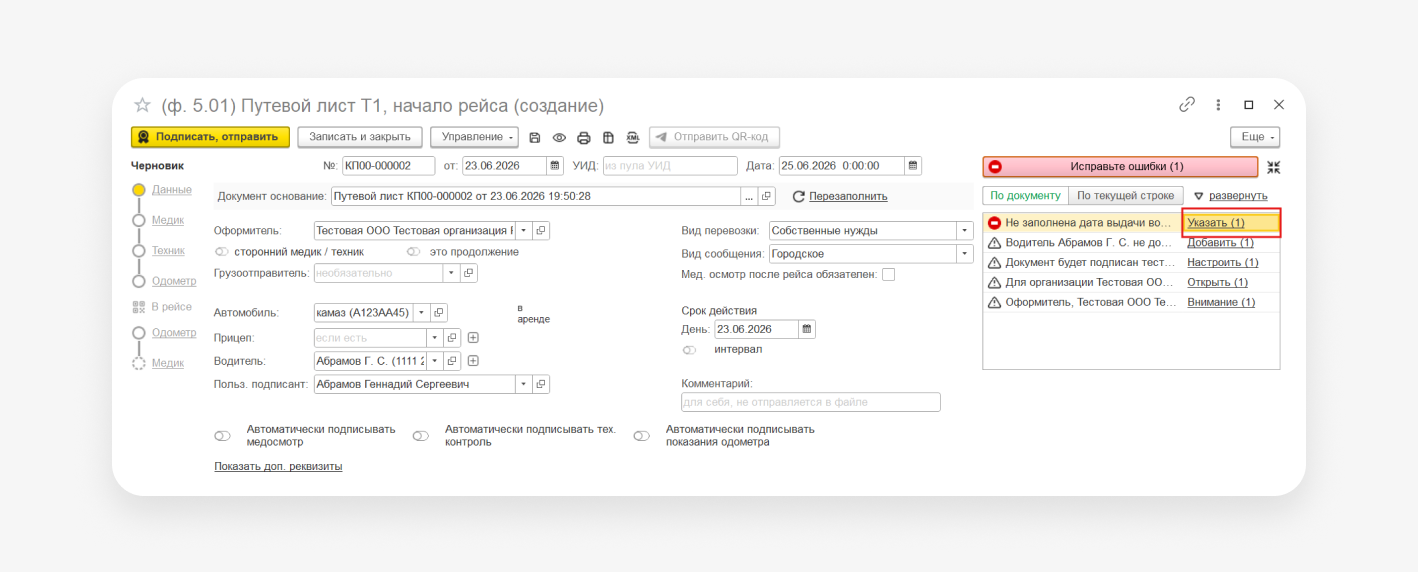Open calendar for 'День' validity field

[x=807, y=329]
